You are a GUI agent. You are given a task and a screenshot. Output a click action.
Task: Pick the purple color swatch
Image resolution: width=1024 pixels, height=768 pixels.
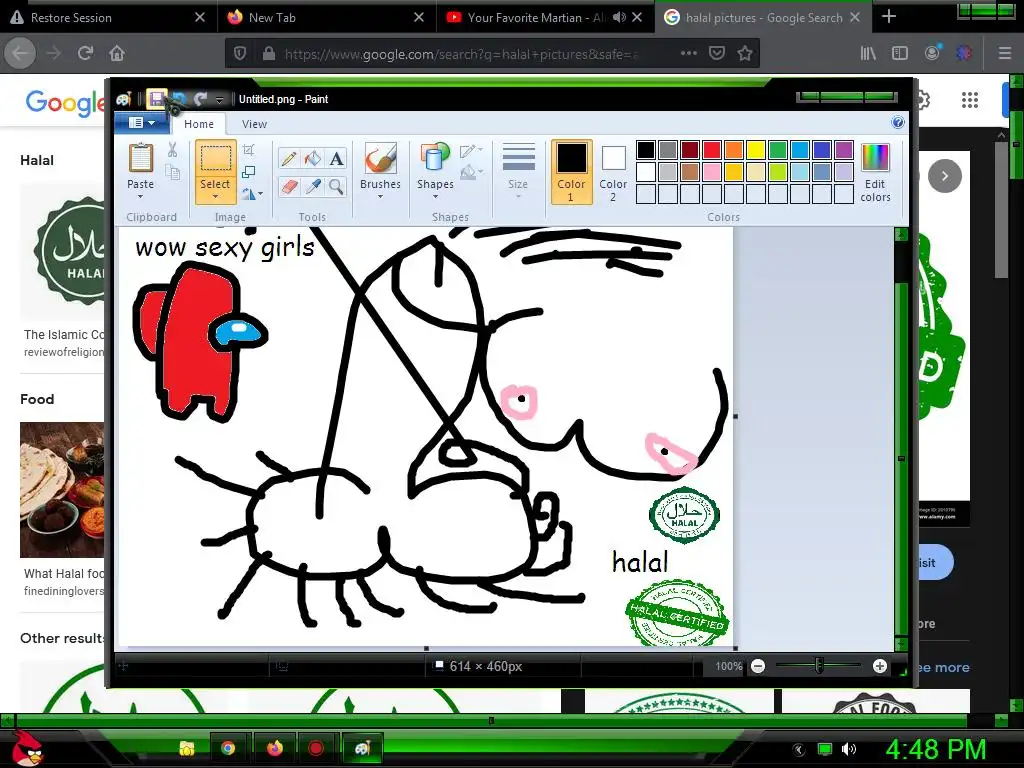click(x=844, y=150)
